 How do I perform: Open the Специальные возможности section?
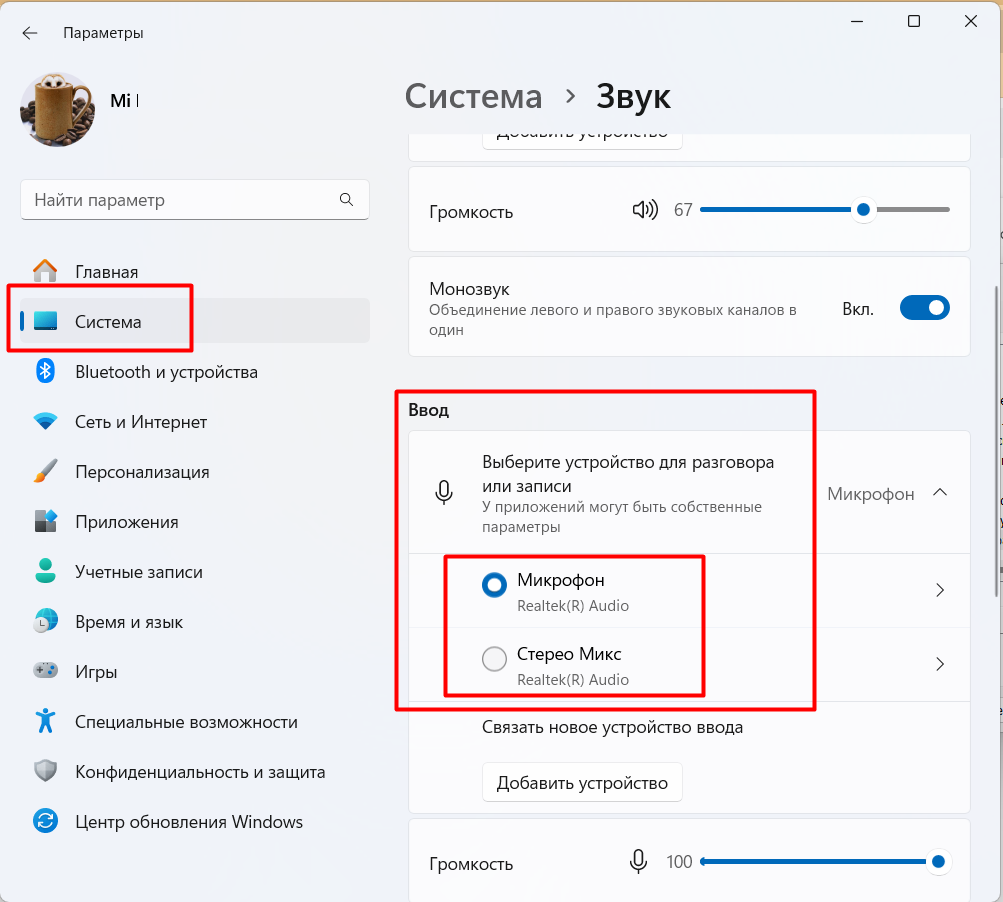click(186, 722)
